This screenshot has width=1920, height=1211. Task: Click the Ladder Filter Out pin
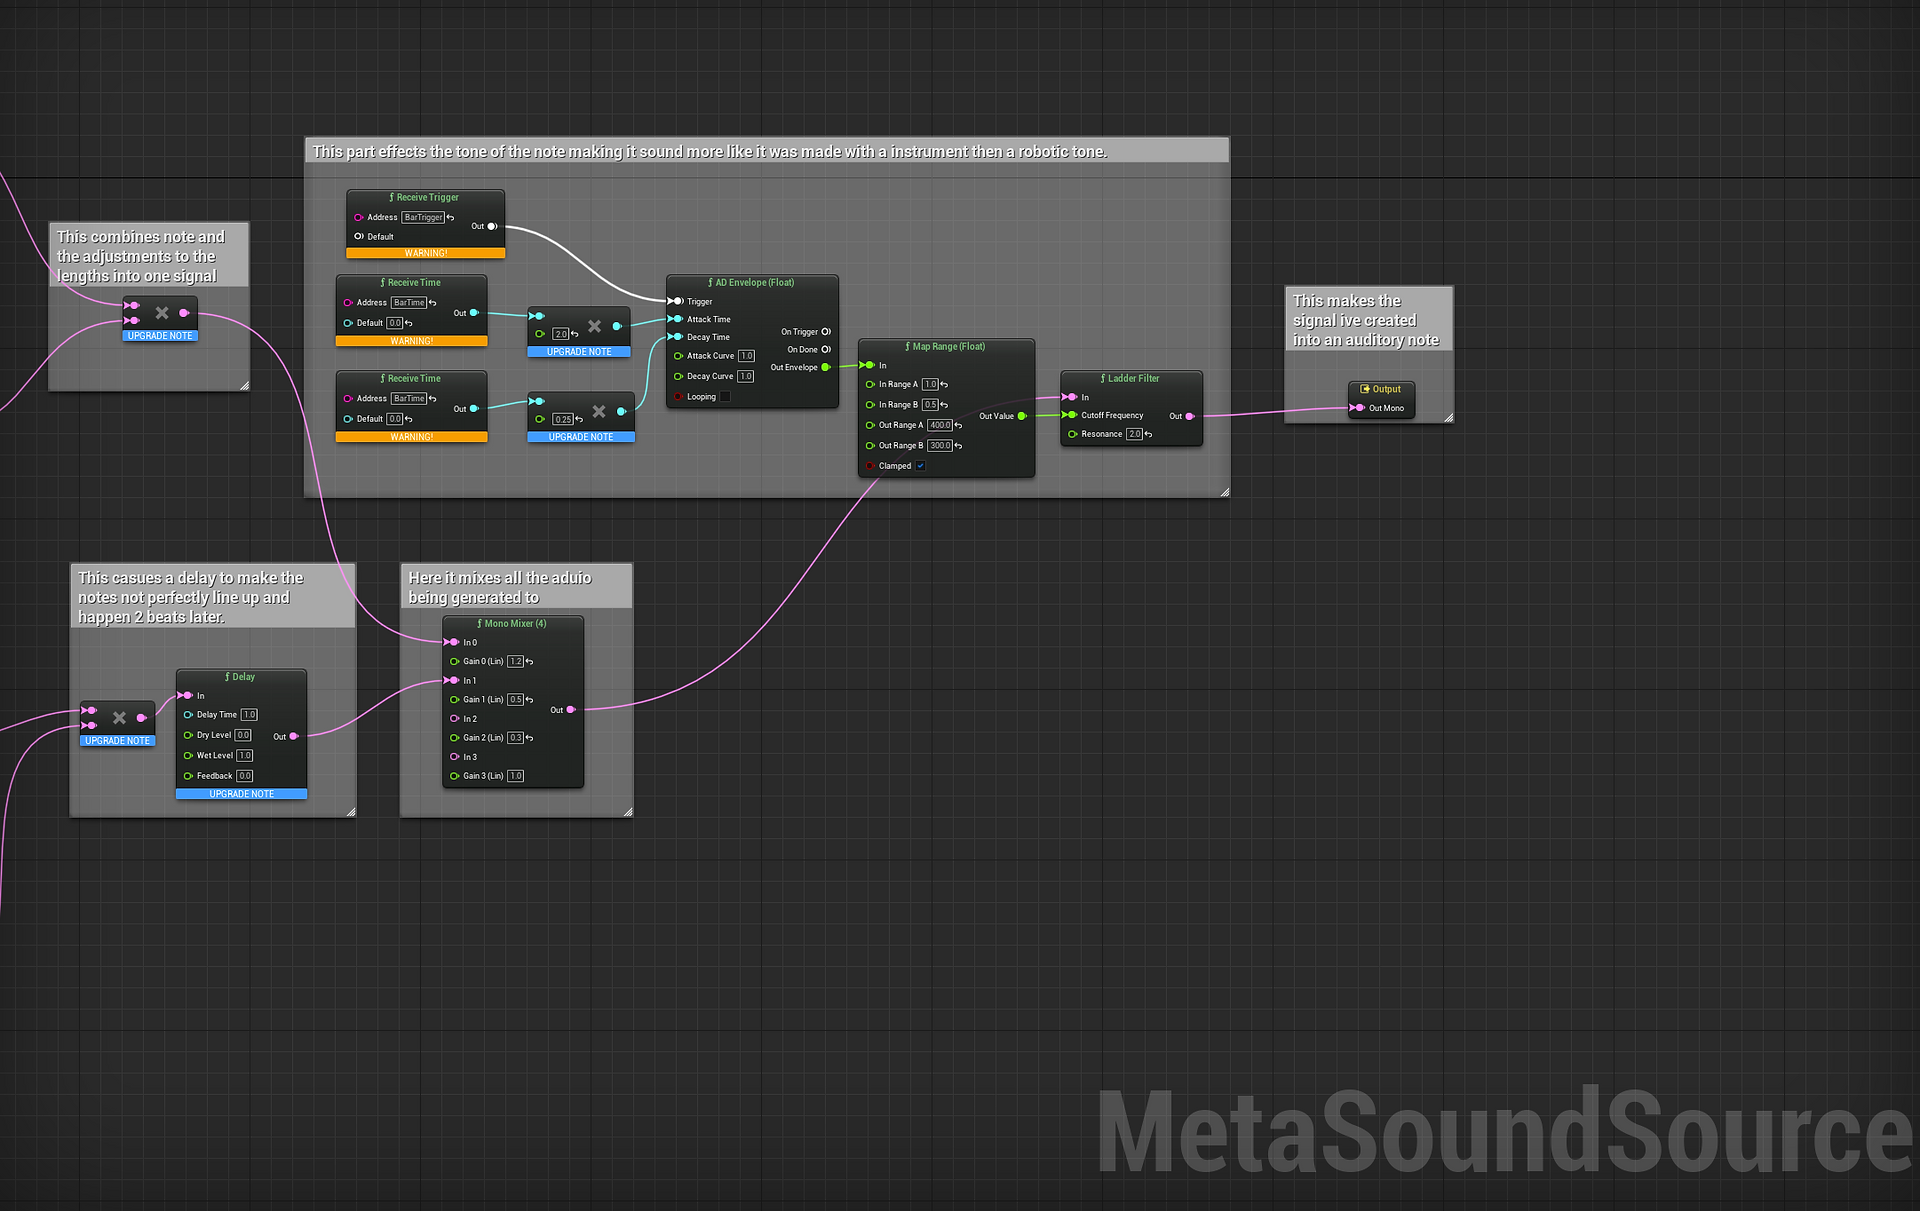click(x=1189, y=416)
